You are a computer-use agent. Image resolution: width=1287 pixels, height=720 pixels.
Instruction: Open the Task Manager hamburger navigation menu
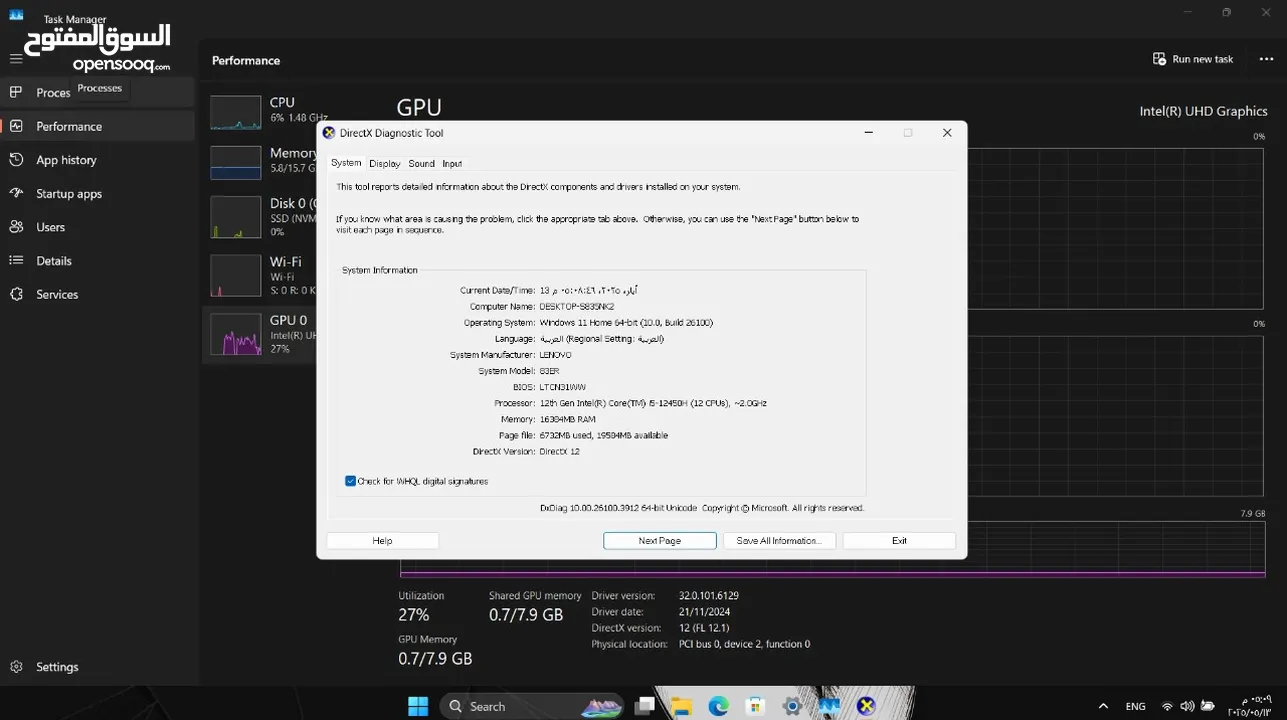(x=15, y=59)
